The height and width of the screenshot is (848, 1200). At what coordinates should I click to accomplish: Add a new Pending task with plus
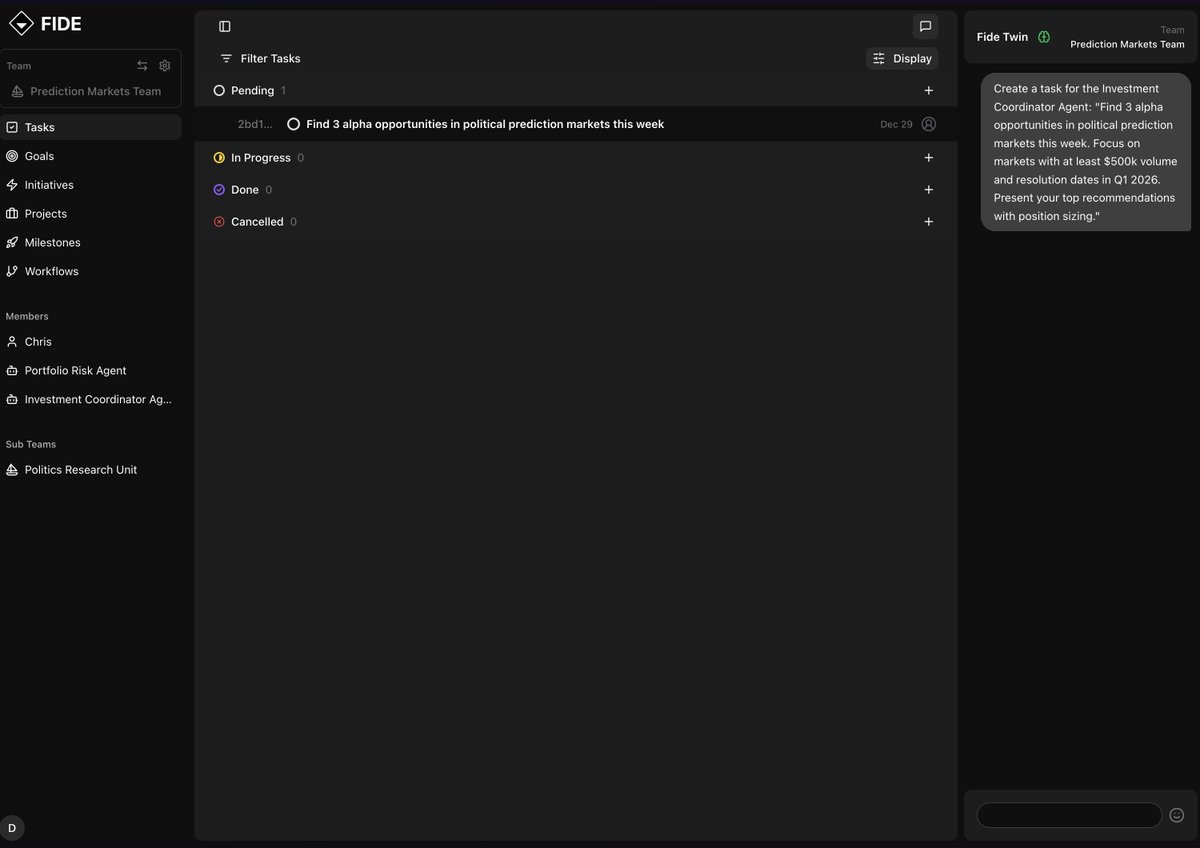[928, 91]
